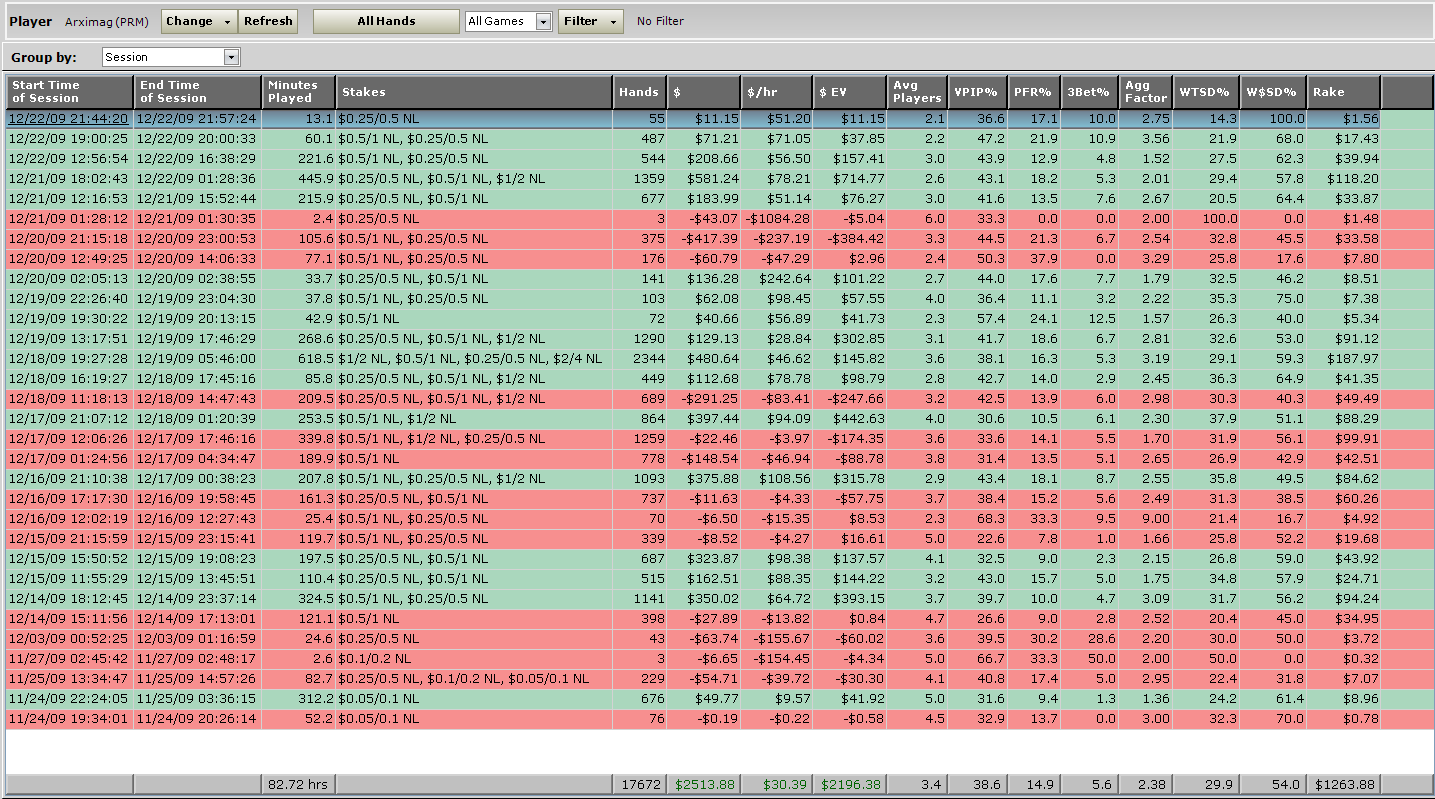This screenshot has width=1435, height=799.
Task: Click the Rake column header
Action: (1343, 92)
